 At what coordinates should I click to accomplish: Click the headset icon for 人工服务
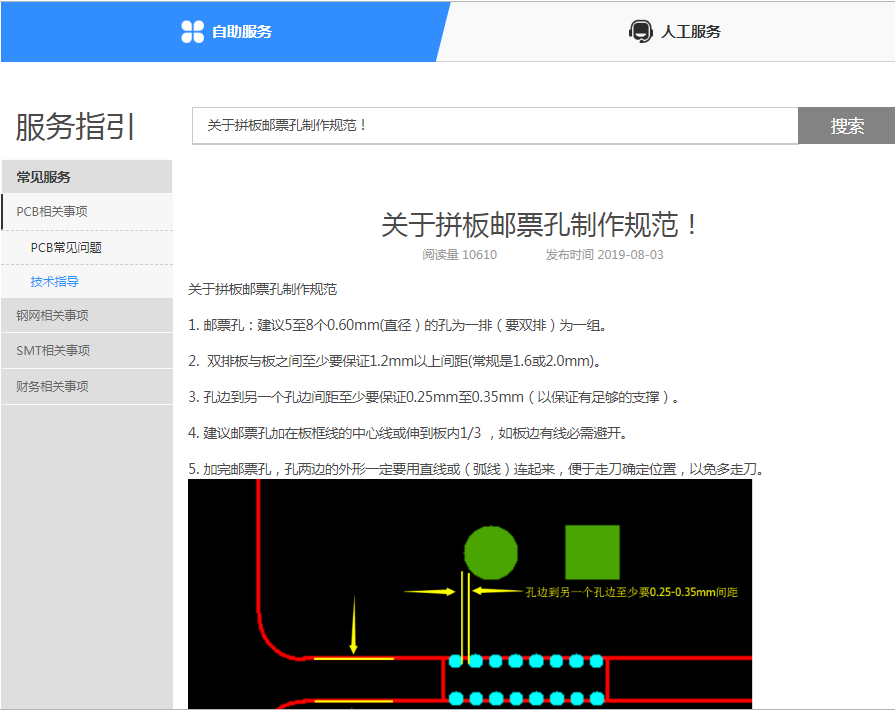(640, 31)
